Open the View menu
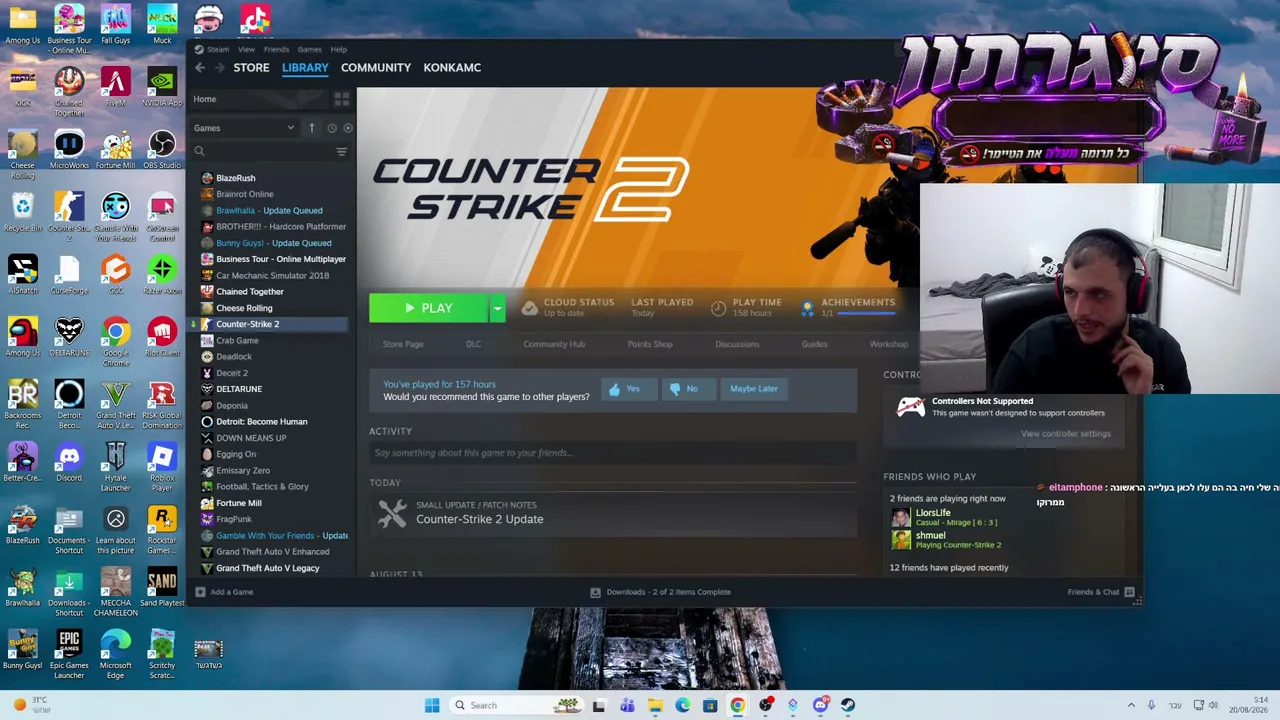Screen dimensions: 1280x720 pyautogui.click(x=246, y=49)
